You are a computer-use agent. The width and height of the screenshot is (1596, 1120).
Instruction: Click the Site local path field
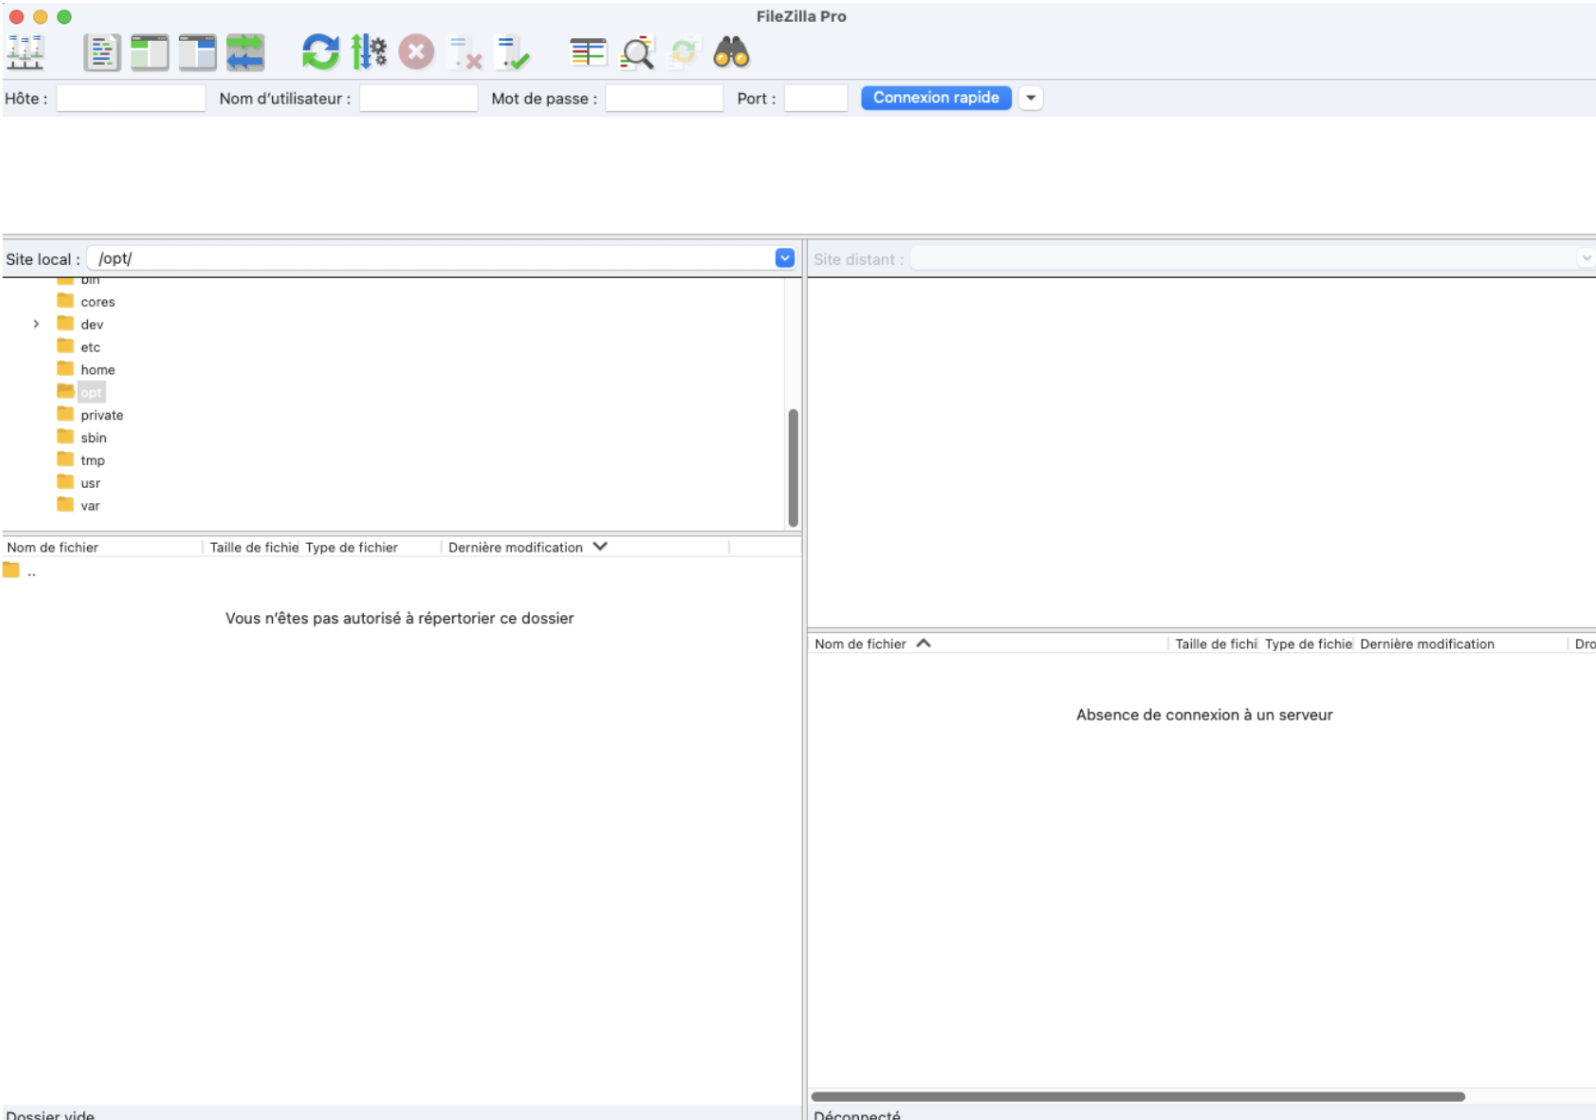[x=431, y=259]
